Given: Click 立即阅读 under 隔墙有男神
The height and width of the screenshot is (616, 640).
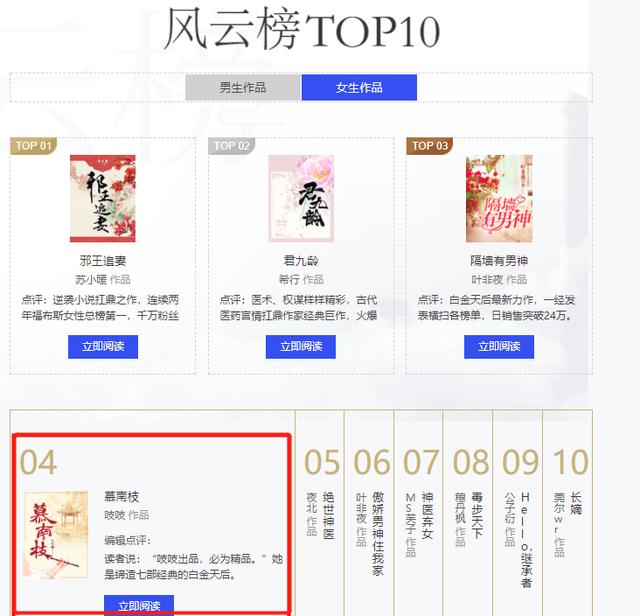Looking at the screenshot, I should pos(499,347).
